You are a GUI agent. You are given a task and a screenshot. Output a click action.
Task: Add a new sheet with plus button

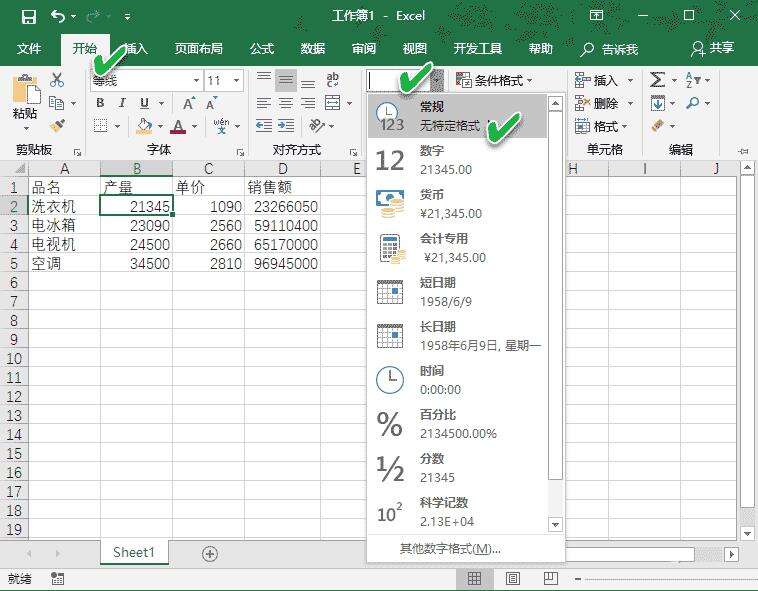(x=210, y=553)
